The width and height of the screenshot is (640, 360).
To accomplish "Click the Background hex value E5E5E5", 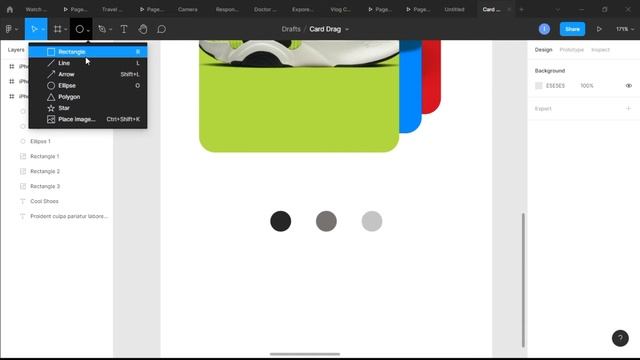I will (556, 86).
